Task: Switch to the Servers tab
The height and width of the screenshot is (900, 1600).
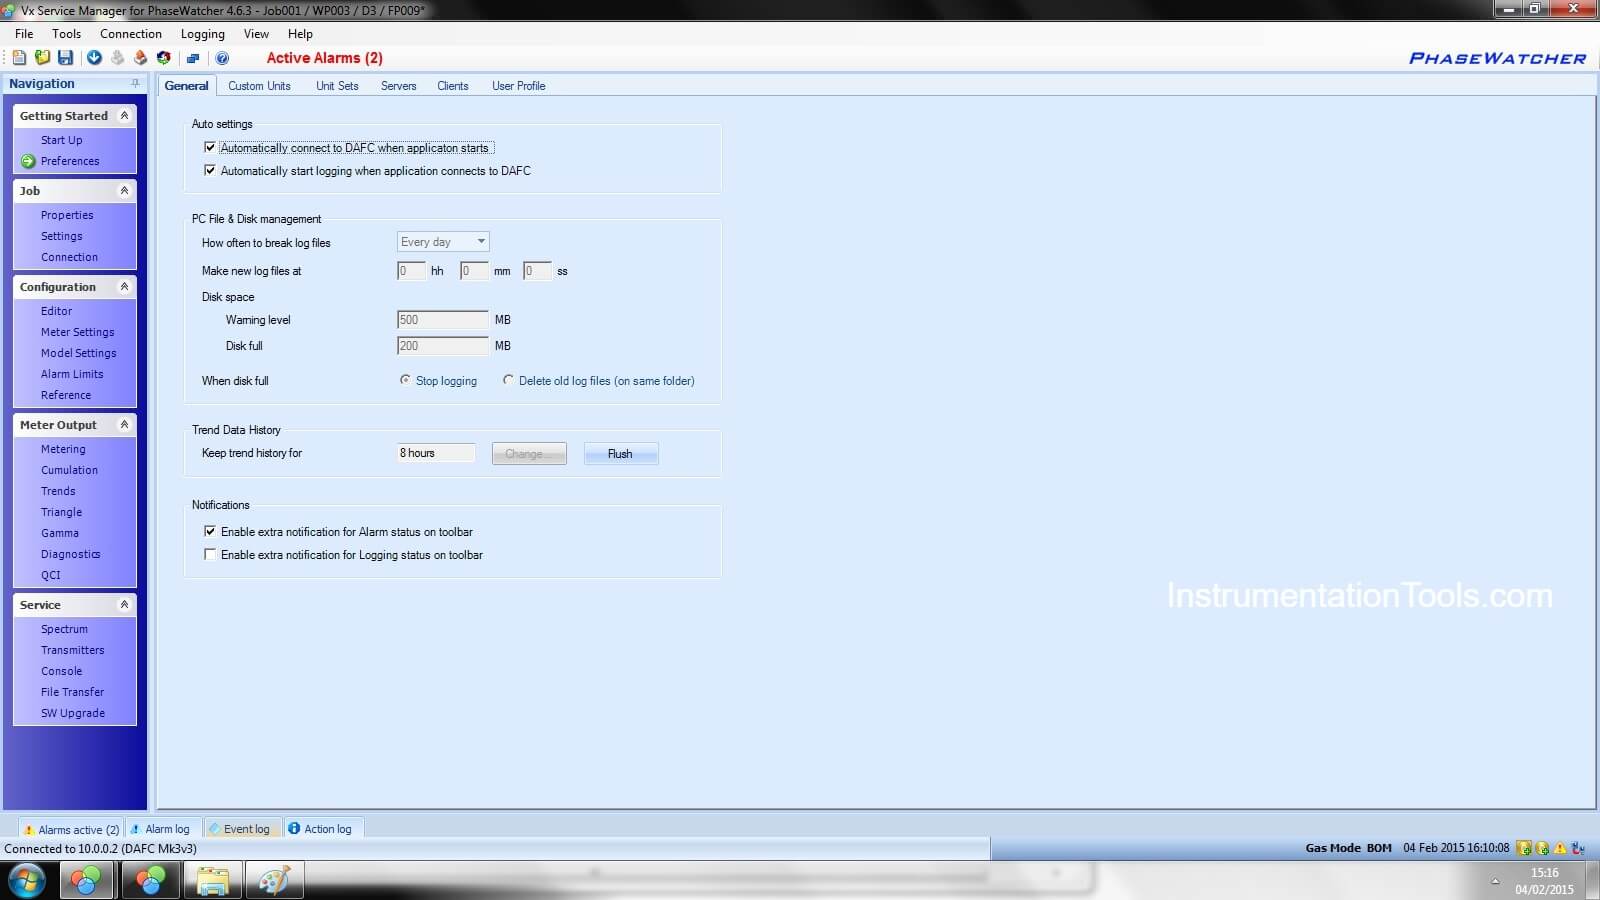Action: tap(398, 86)
